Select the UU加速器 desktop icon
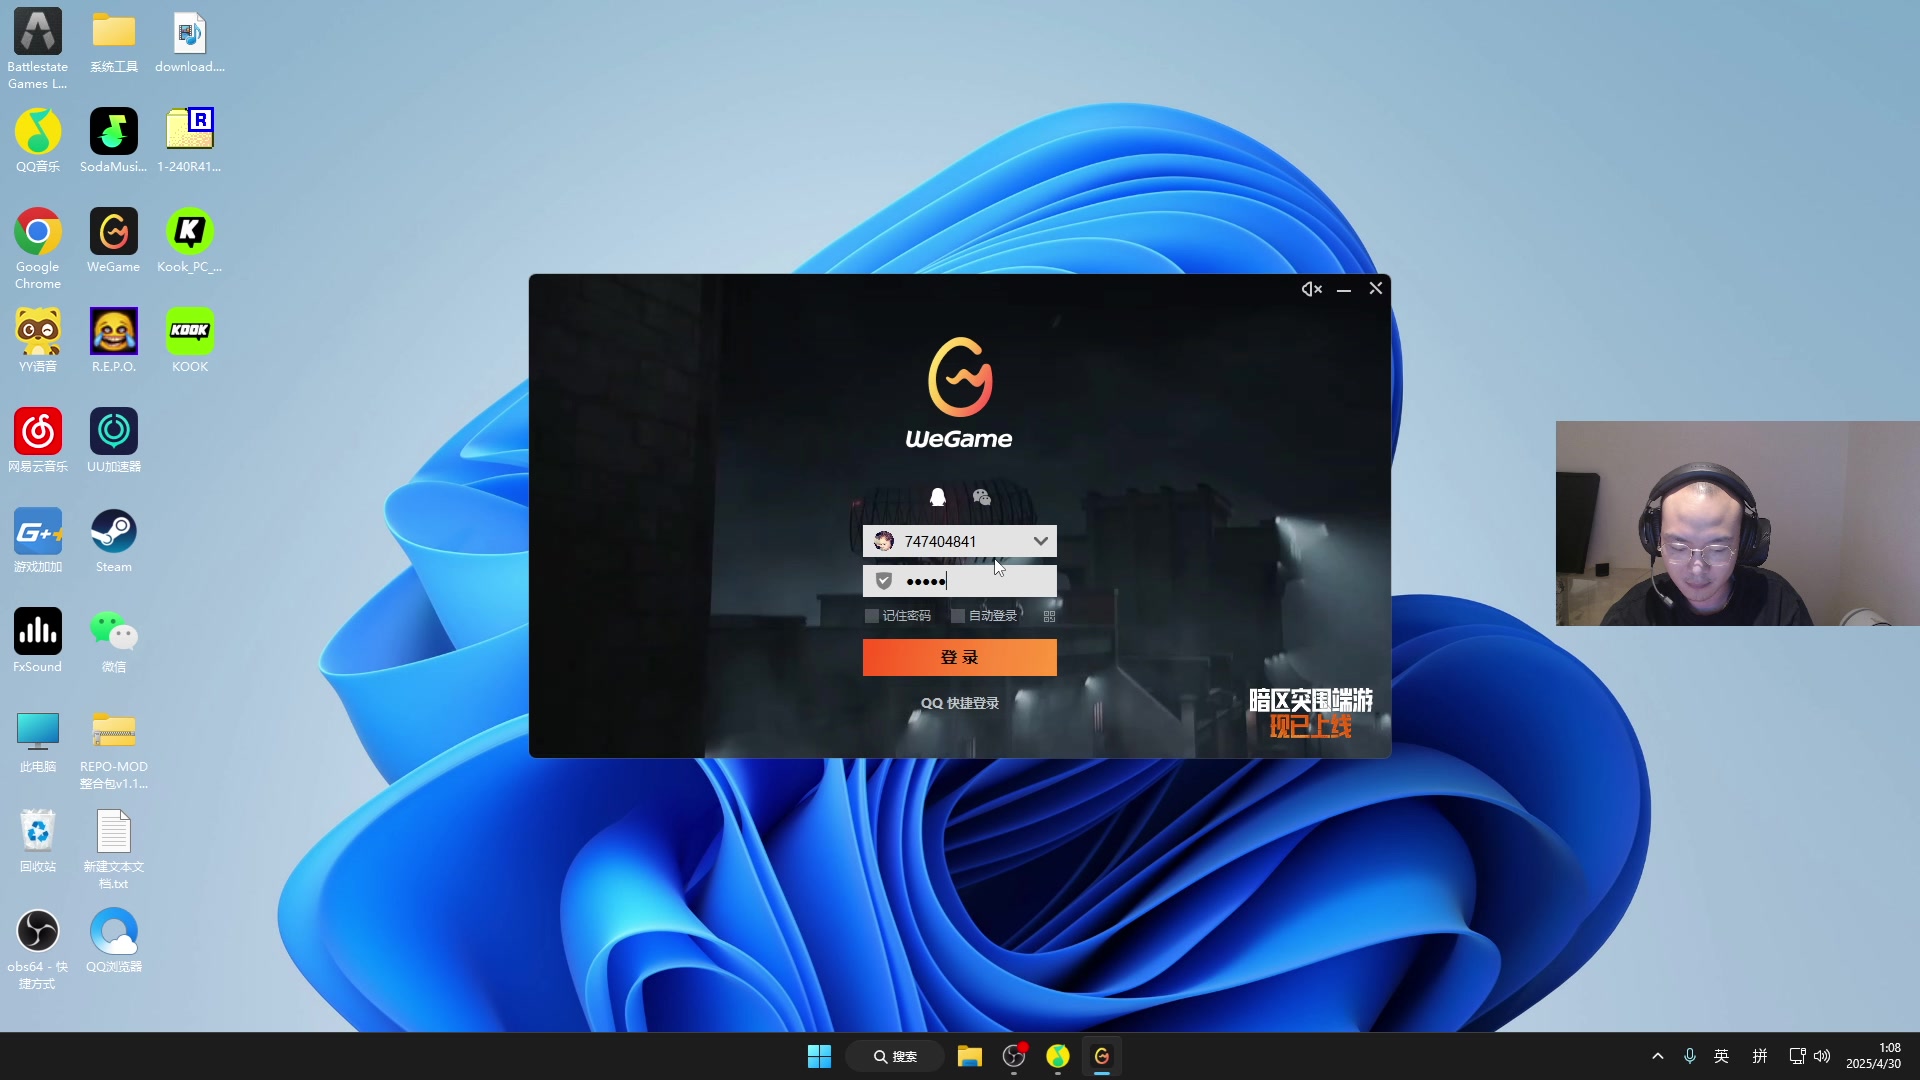Screen dimensions: 1920x1080 [114, 441]
